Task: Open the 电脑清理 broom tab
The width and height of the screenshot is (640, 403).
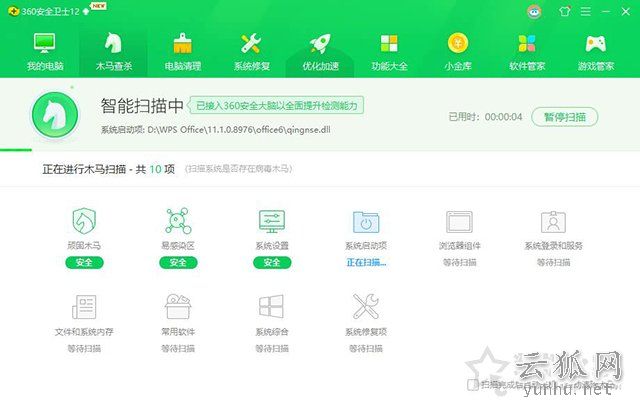Action: pos(182,53)
